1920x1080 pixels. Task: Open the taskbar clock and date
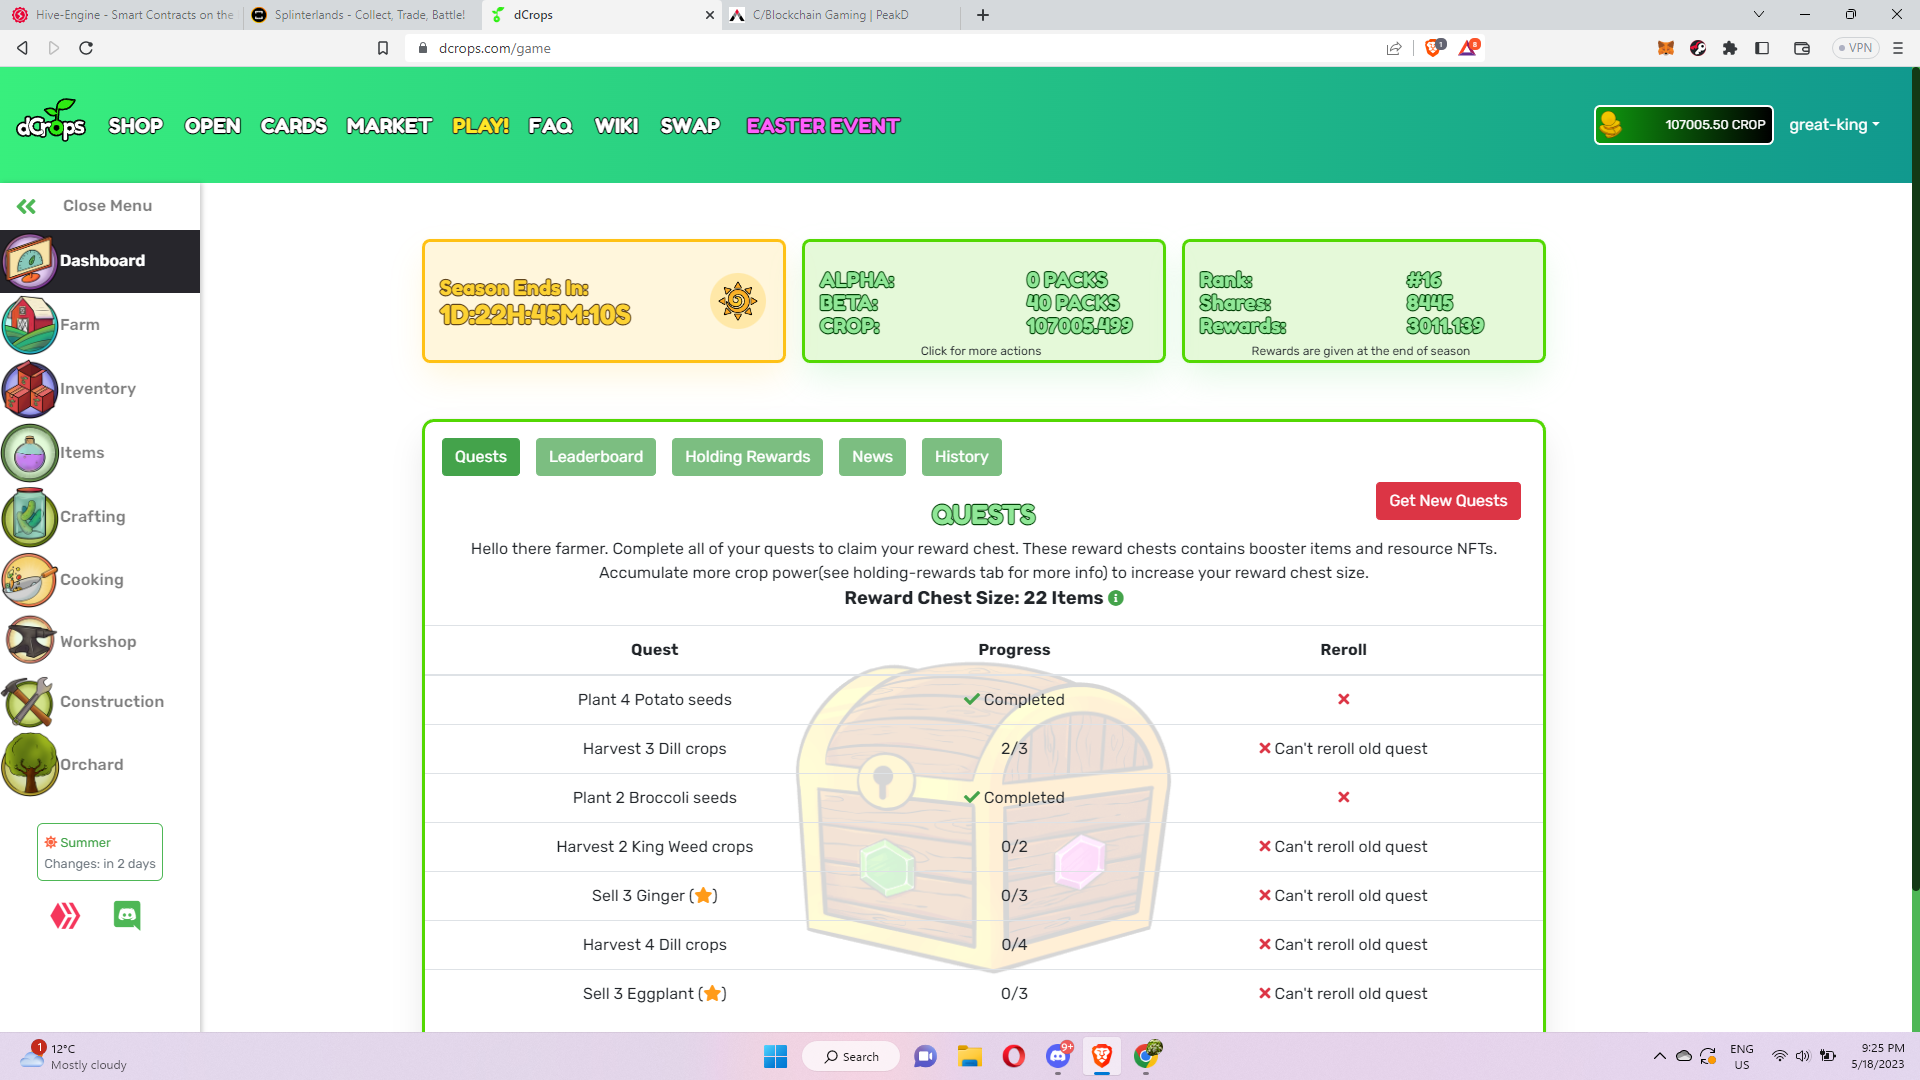pyautogui.click(x=1877, y=1056)
